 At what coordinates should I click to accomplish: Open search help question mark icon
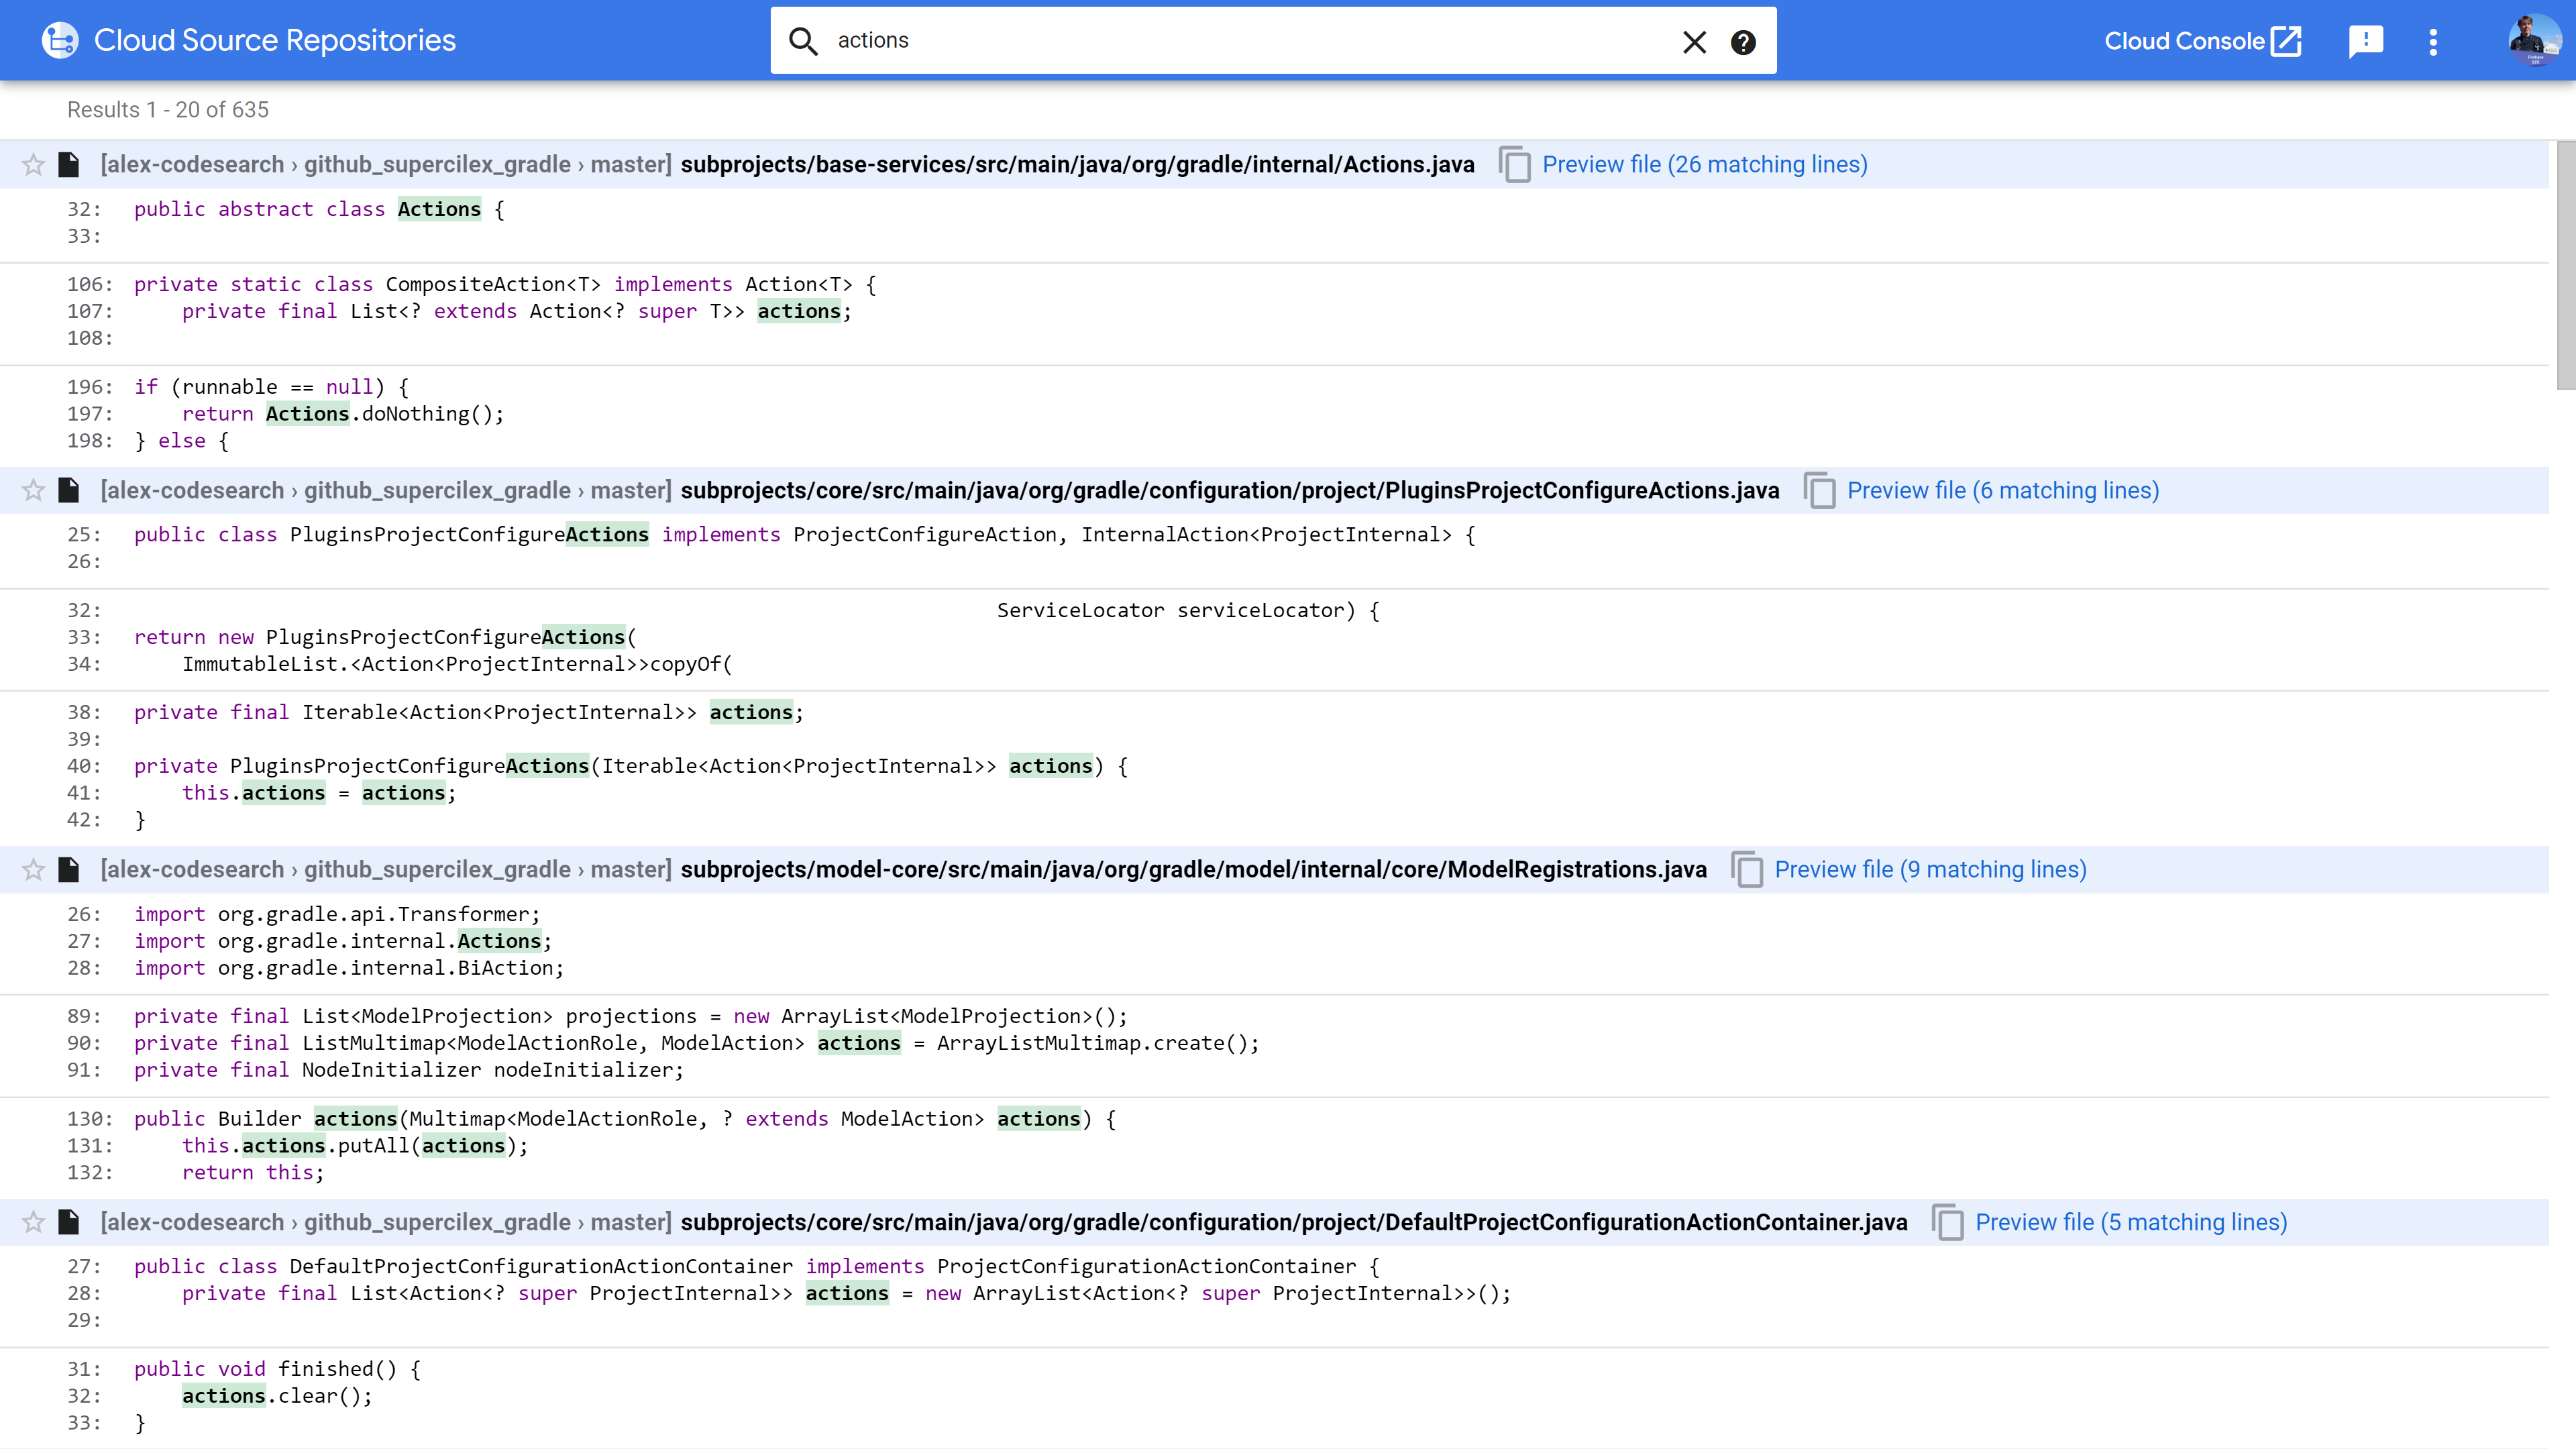click(x=1743, y=42)
